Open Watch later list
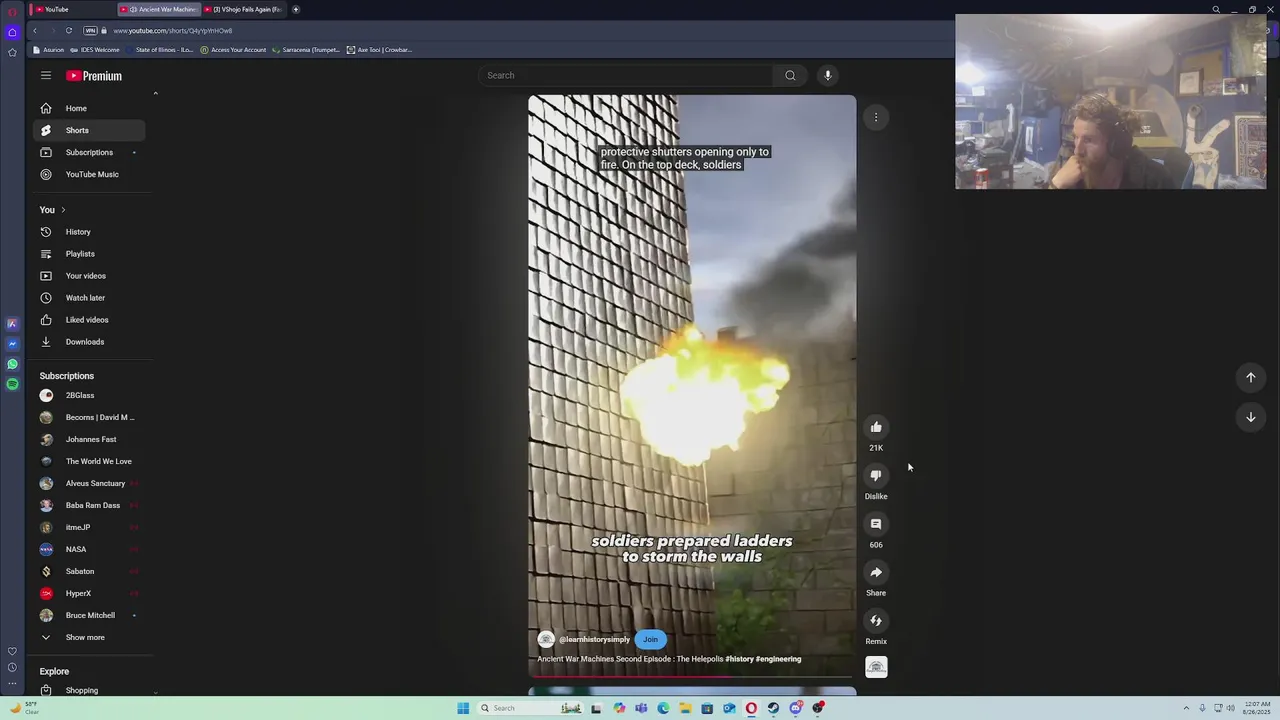The image size is (1280, 720). click(89, 298)
